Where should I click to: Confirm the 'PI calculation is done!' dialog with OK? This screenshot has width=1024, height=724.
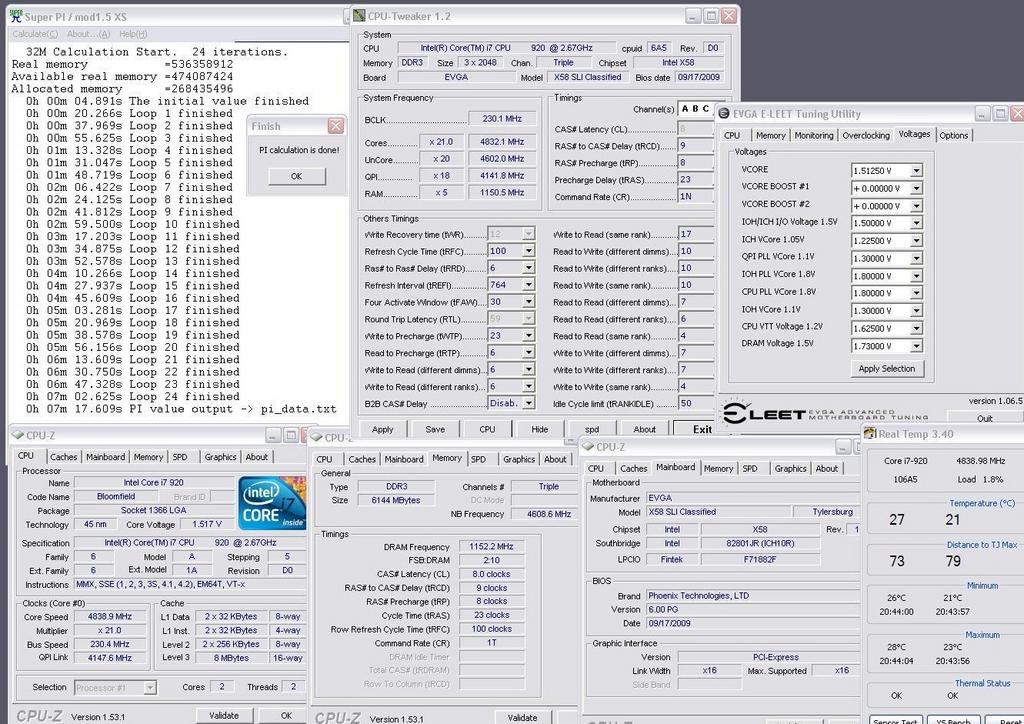pos(296,176)
